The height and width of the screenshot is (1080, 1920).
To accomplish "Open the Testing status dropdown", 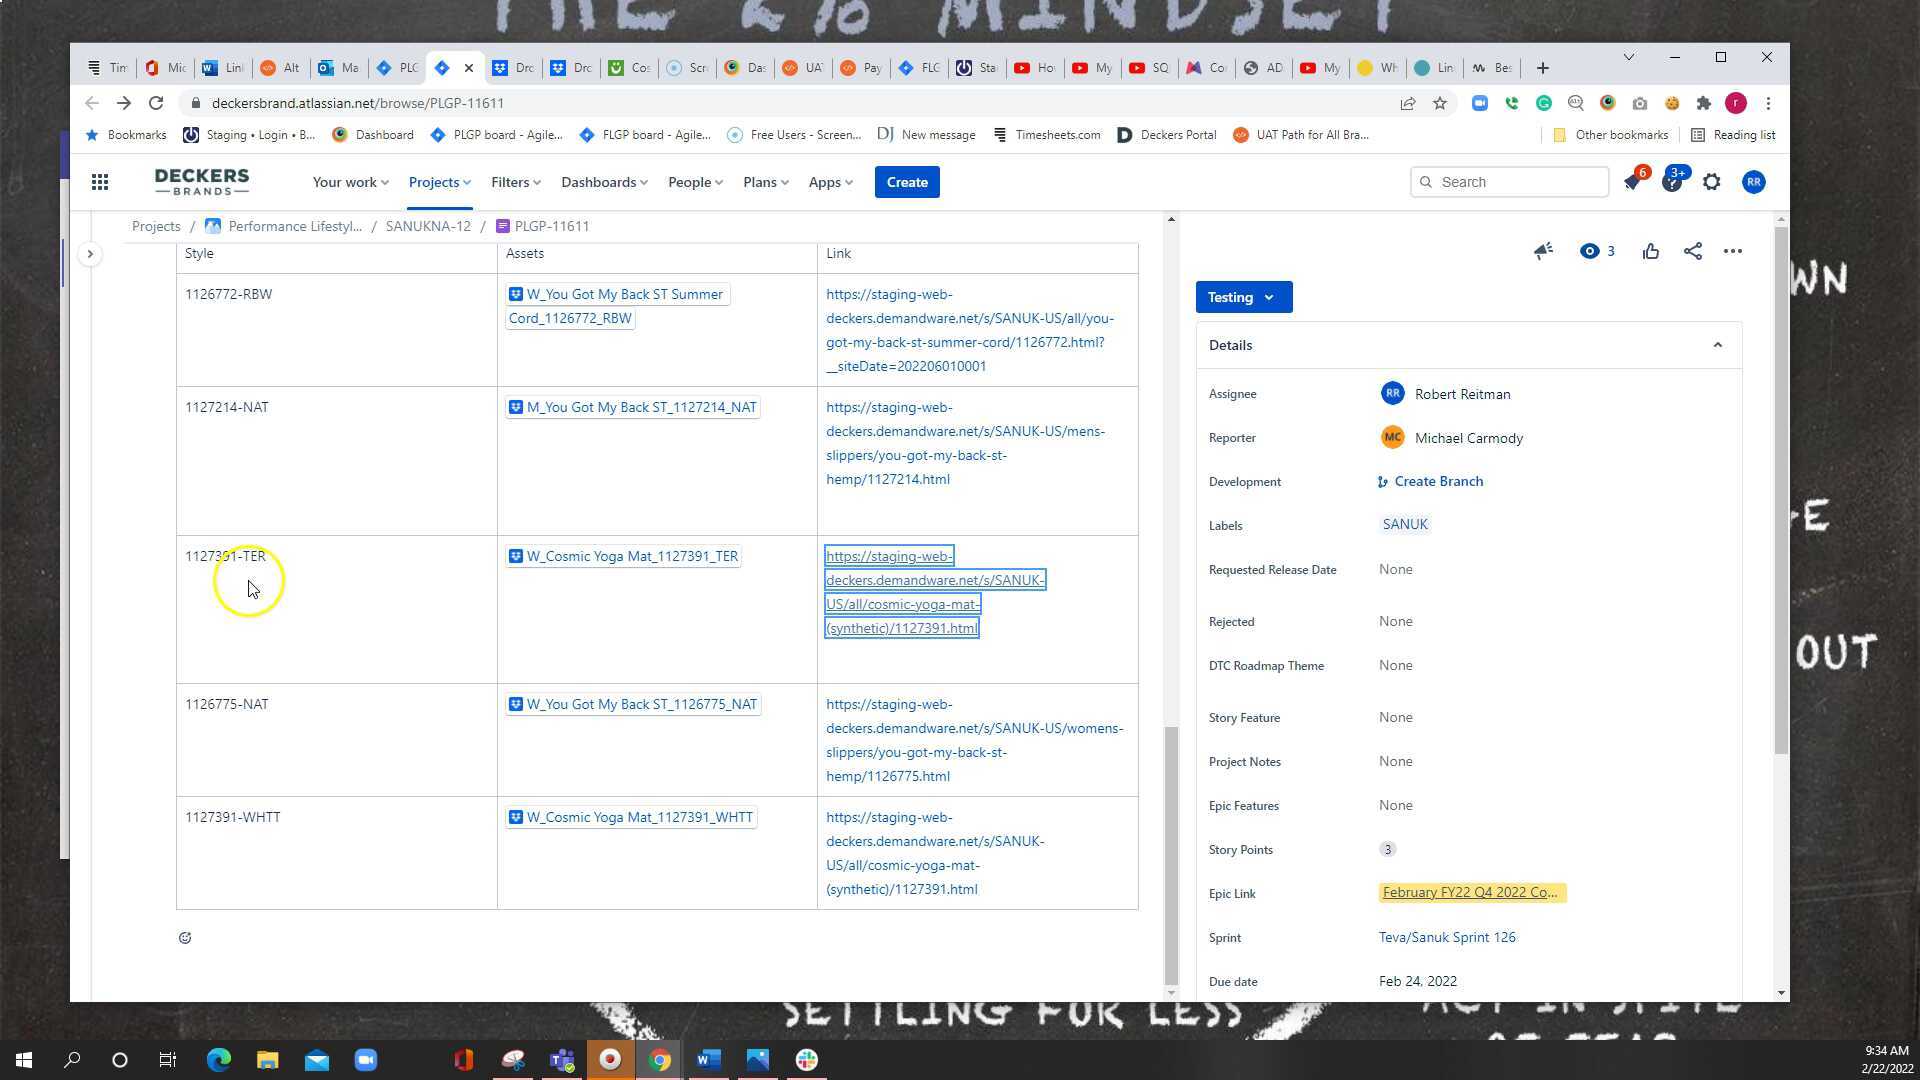I will [1243, 297].
